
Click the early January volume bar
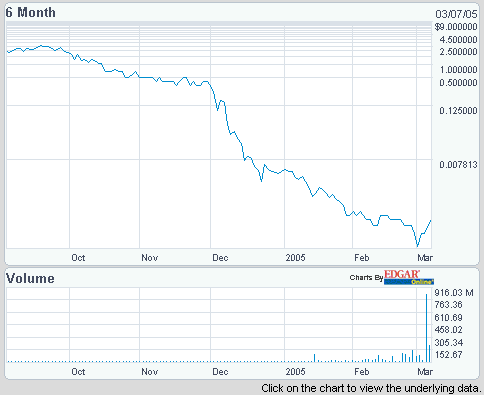[314, 358]
